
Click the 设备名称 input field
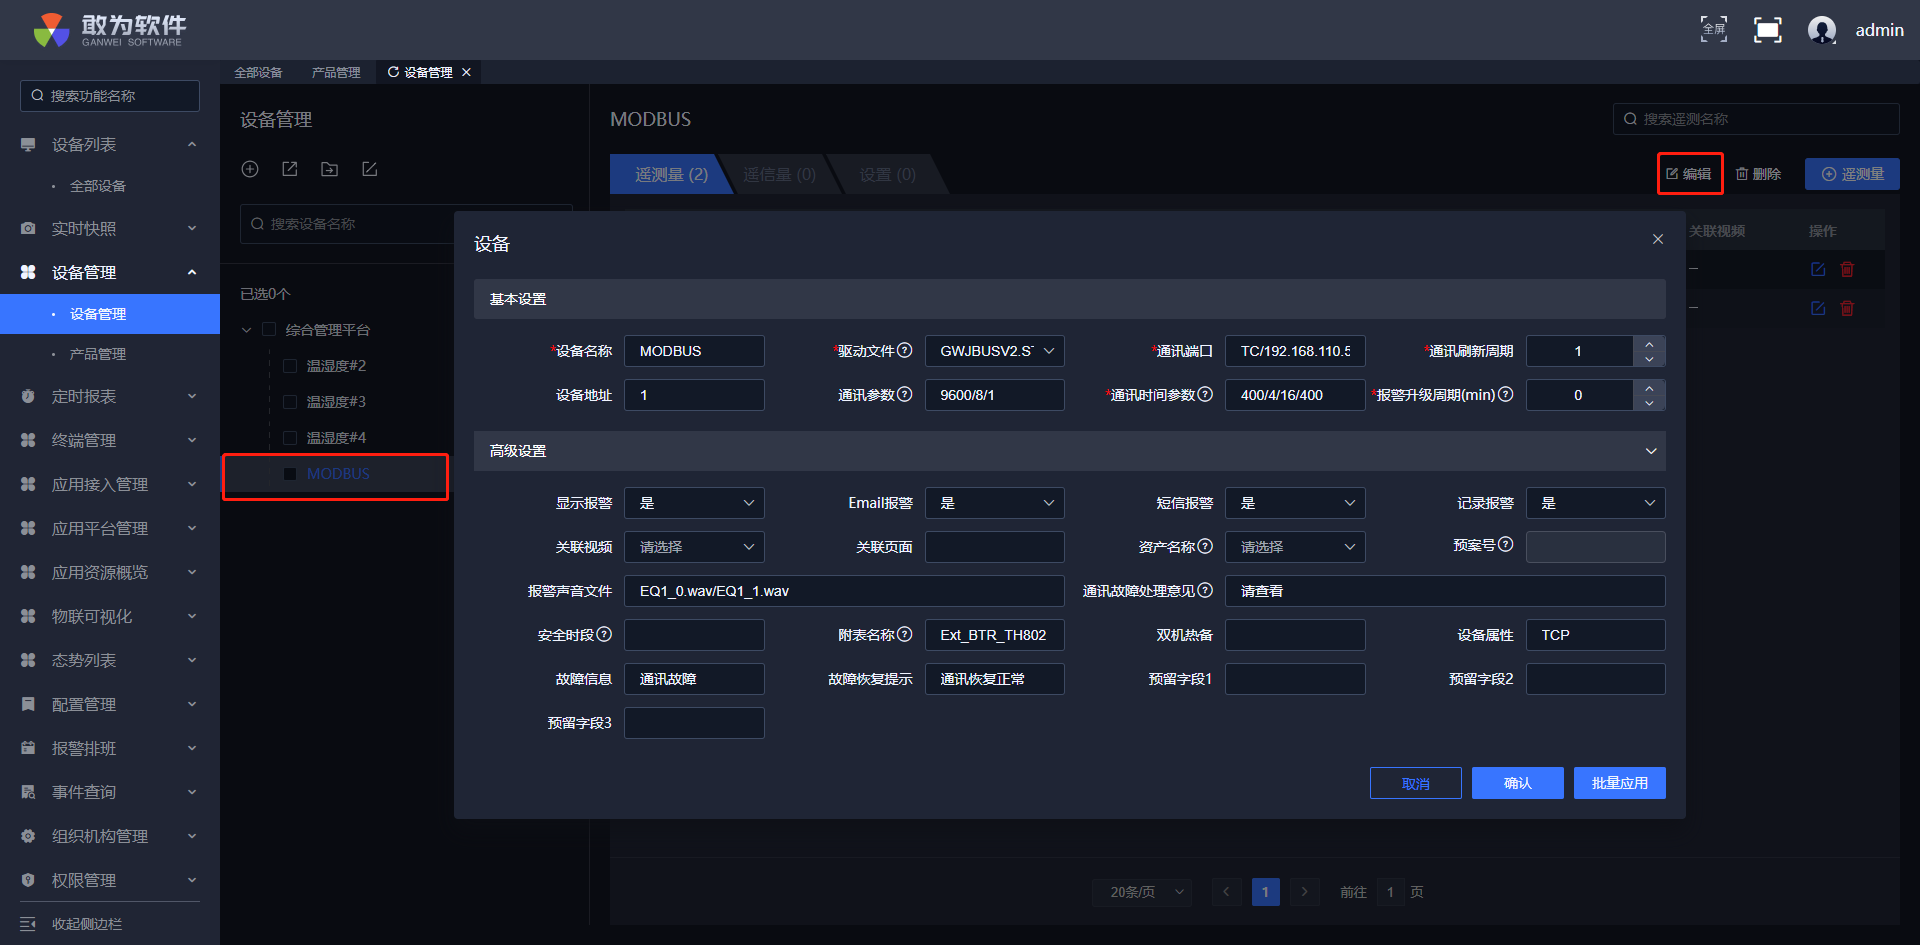coord(694,351)
